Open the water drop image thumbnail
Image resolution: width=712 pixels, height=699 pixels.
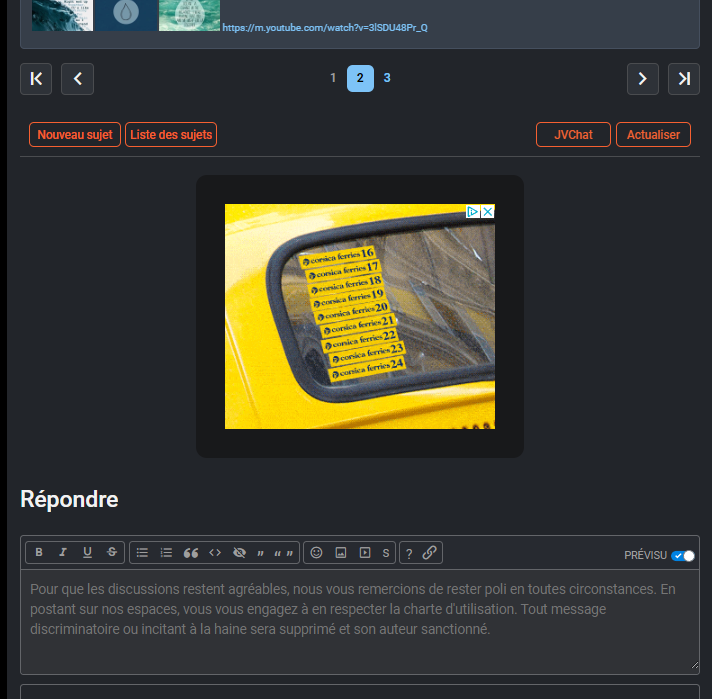126,15
